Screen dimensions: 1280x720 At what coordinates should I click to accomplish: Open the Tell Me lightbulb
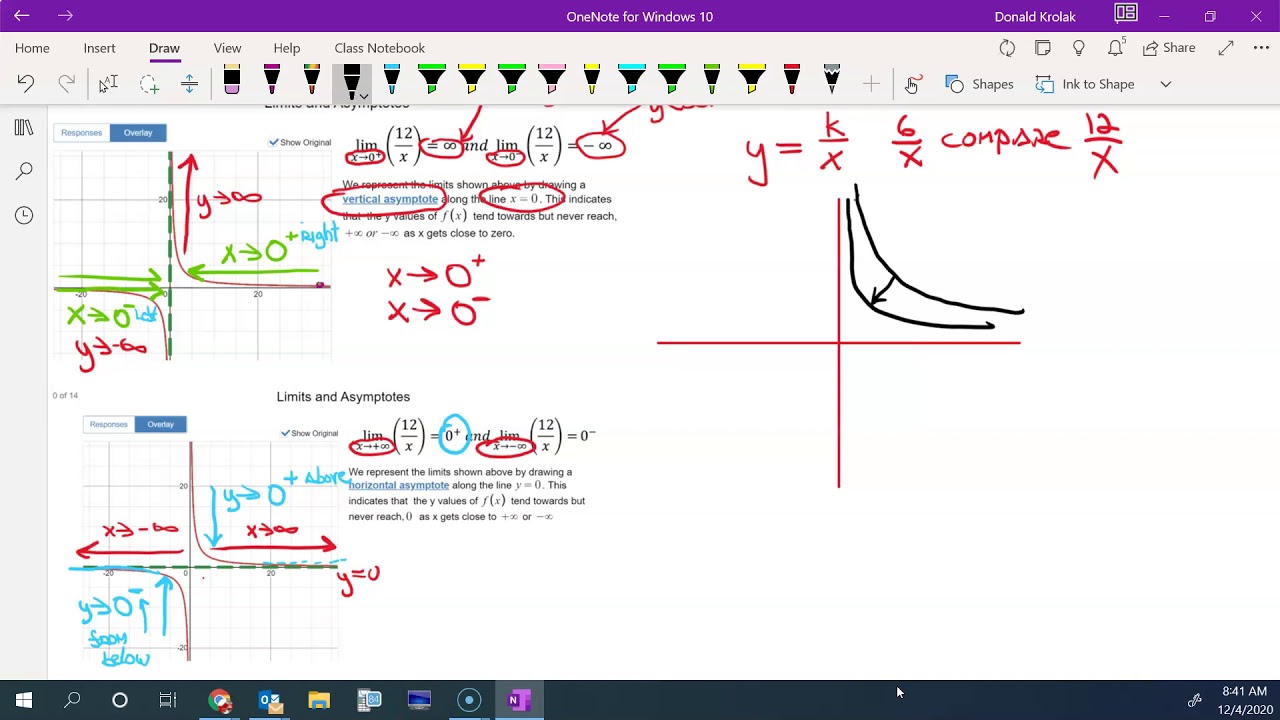pos(1079,48)
